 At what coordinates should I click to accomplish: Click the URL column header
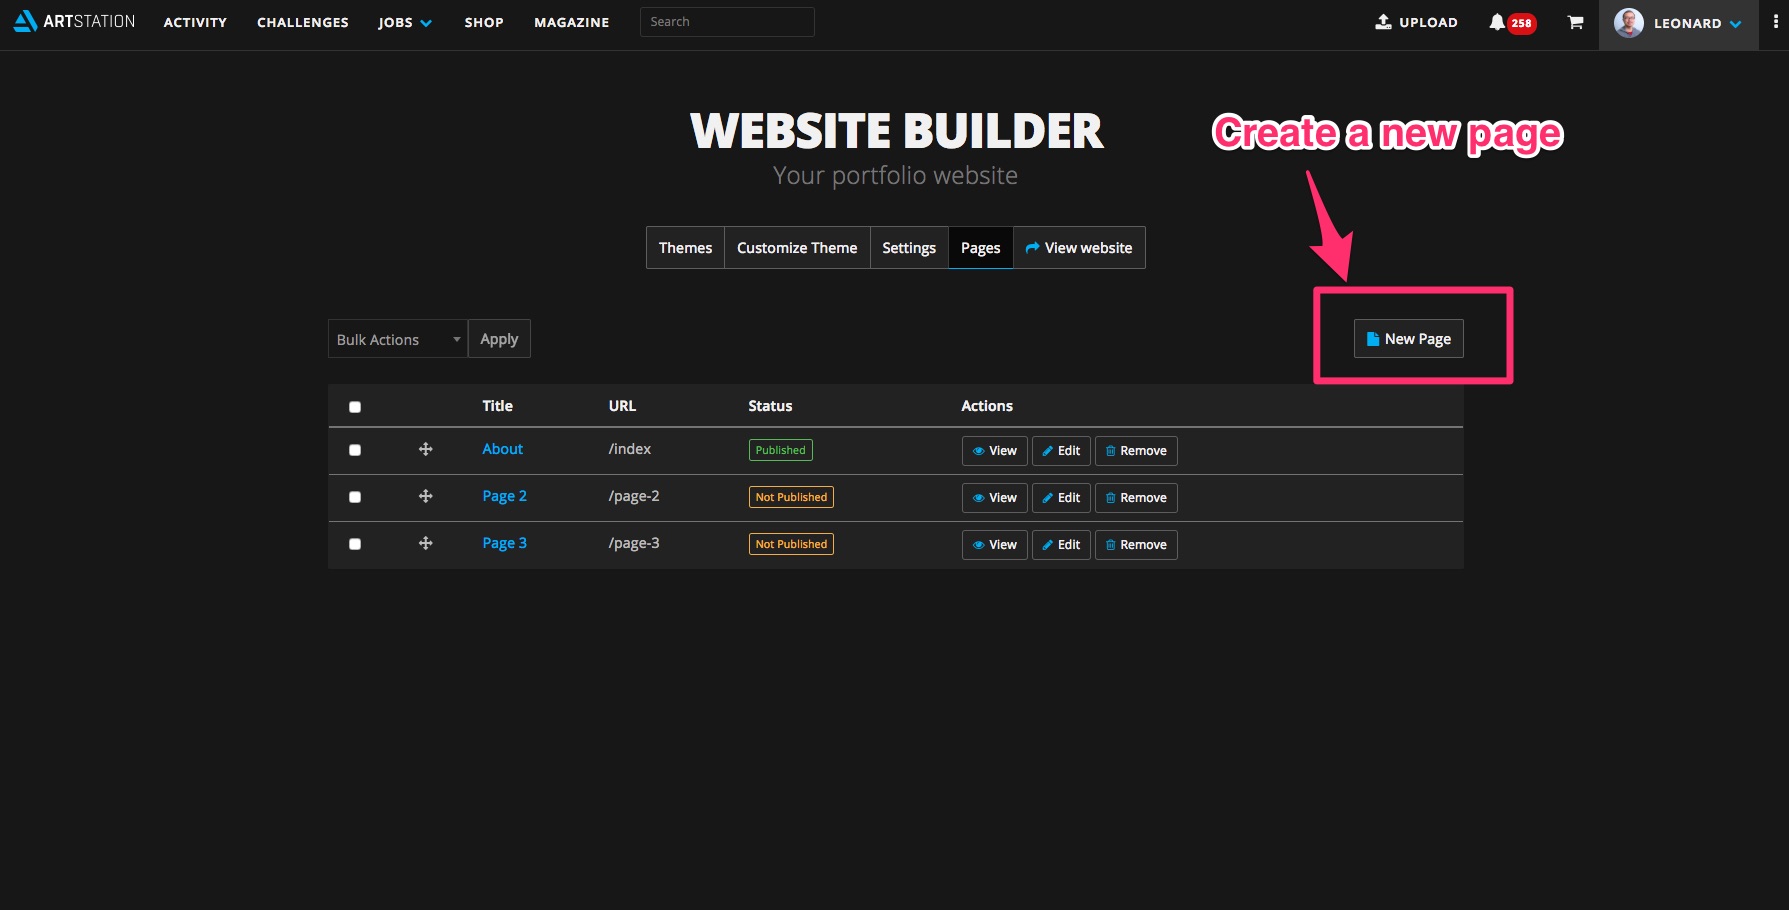(x=622, y=406)
